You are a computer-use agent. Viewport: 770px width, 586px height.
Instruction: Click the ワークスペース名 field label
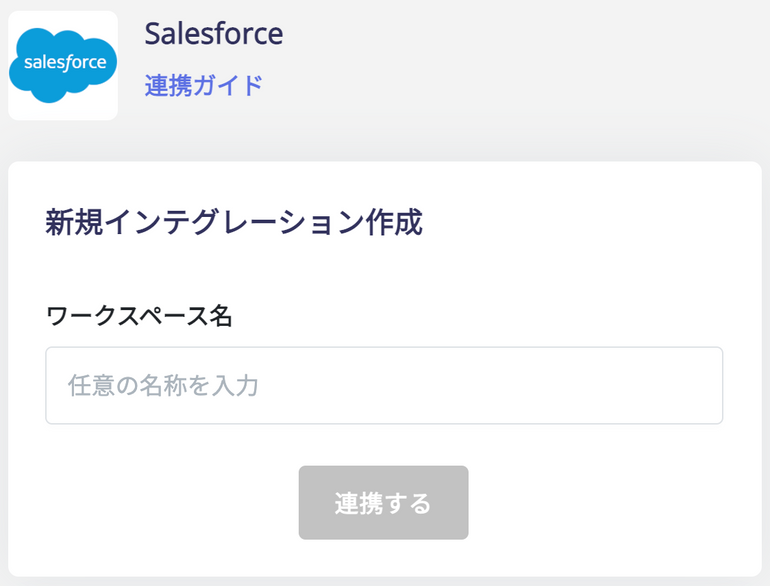coord(139,315)
